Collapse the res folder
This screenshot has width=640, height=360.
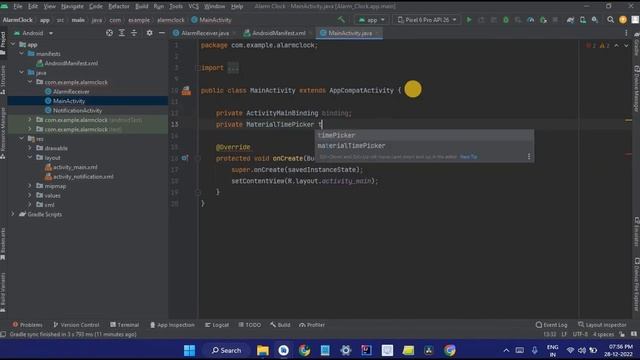[22, 138]
